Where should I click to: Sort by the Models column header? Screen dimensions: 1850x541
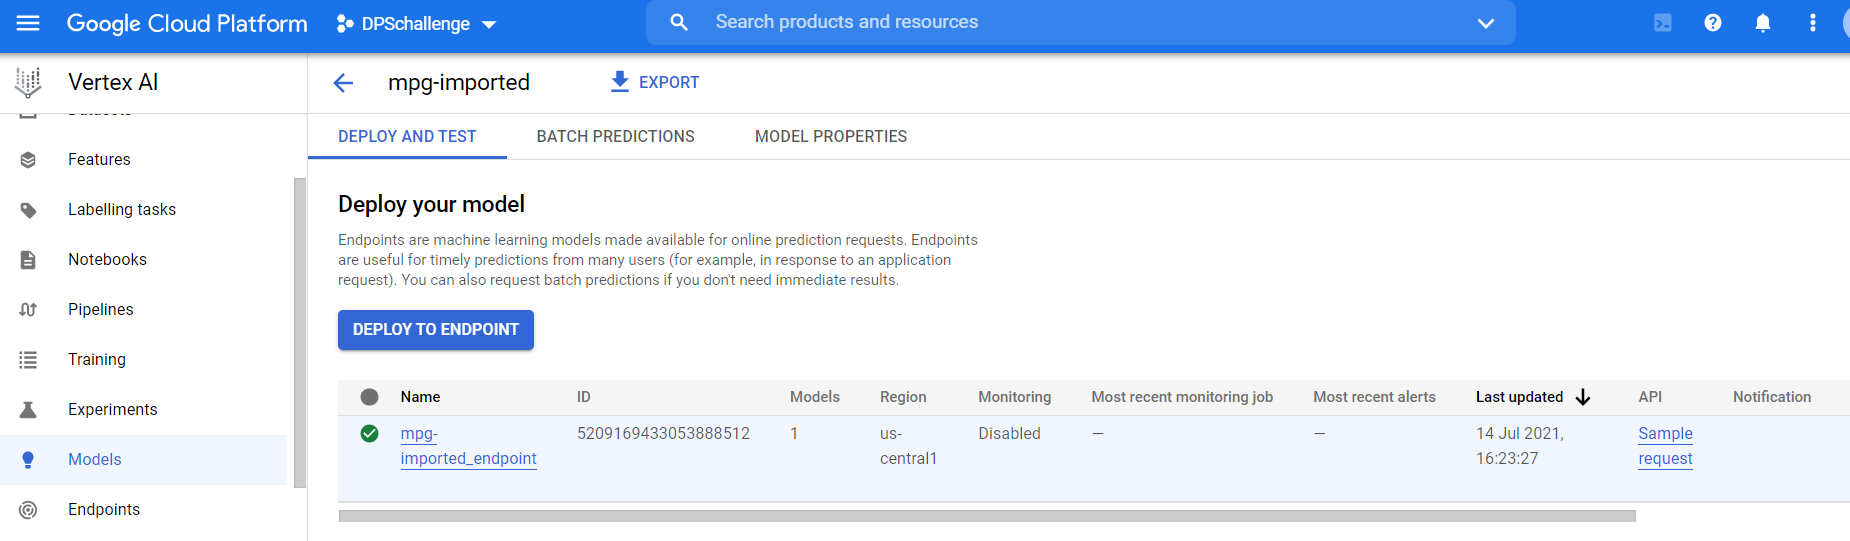[x=815, y=397]
